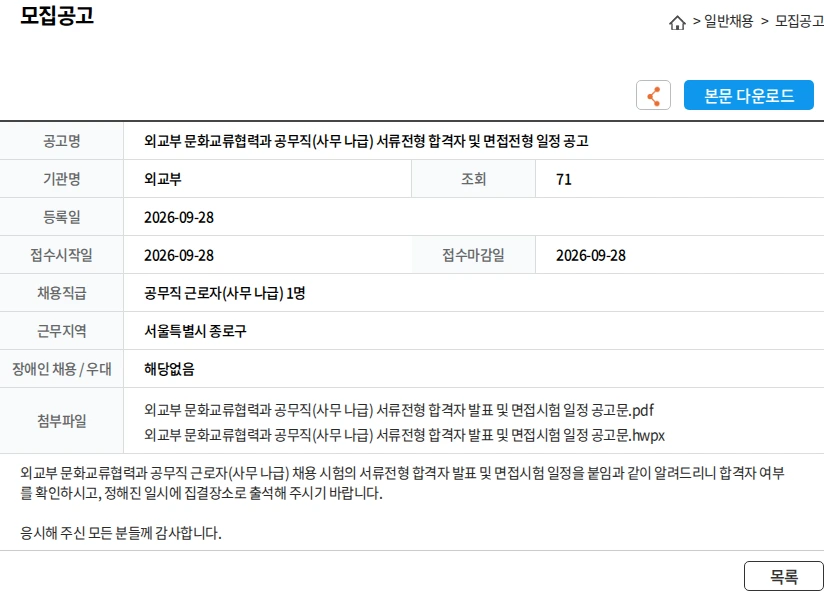Screen dimensions: 824x591
Task: Click the 근무지역 row label
Action: click(x=61, y=331)
